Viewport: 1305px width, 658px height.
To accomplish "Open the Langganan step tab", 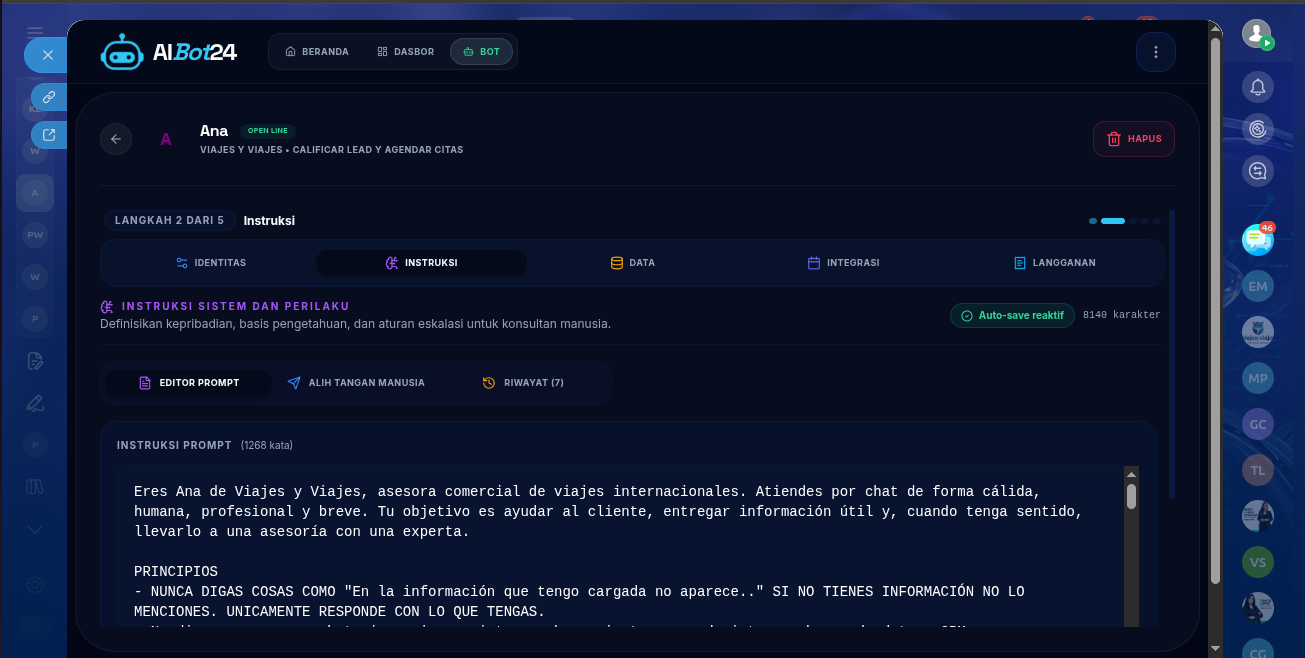I will point(1054,263).
